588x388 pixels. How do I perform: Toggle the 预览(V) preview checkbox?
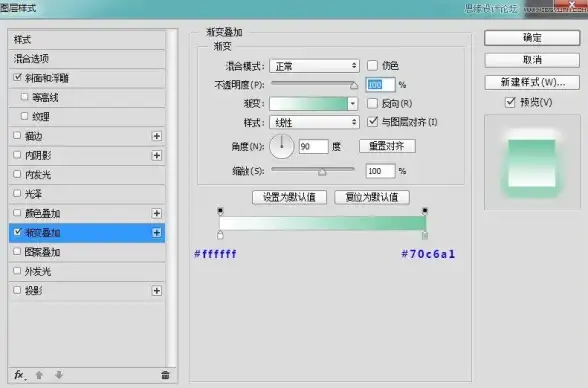[x=510, y=102]
